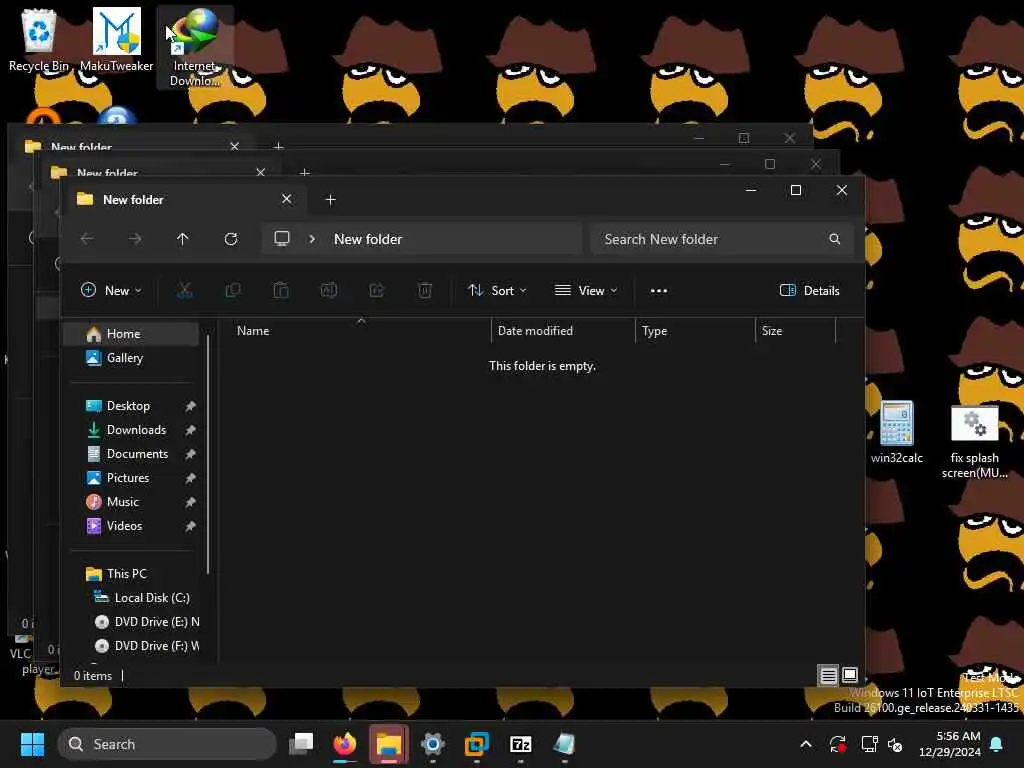Open the Windows Start menu
Viewport: 1024px width, 768px height.
[x=32, y=744]
